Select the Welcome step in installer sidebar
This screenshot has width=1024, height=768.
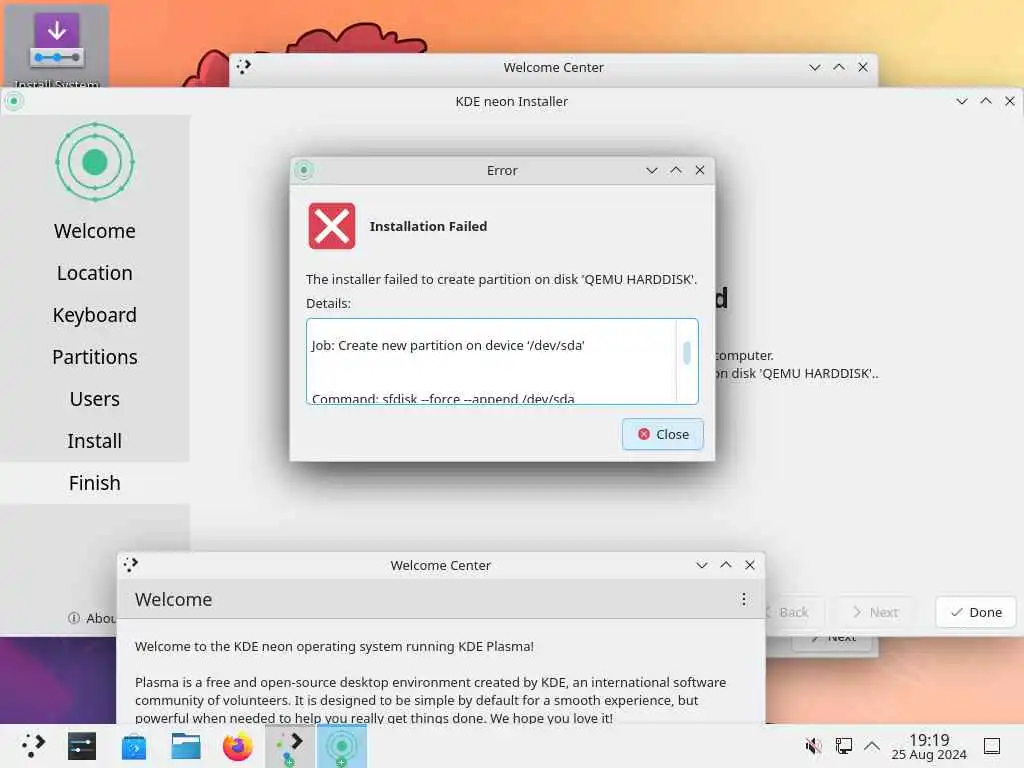[x=95, y=231]
